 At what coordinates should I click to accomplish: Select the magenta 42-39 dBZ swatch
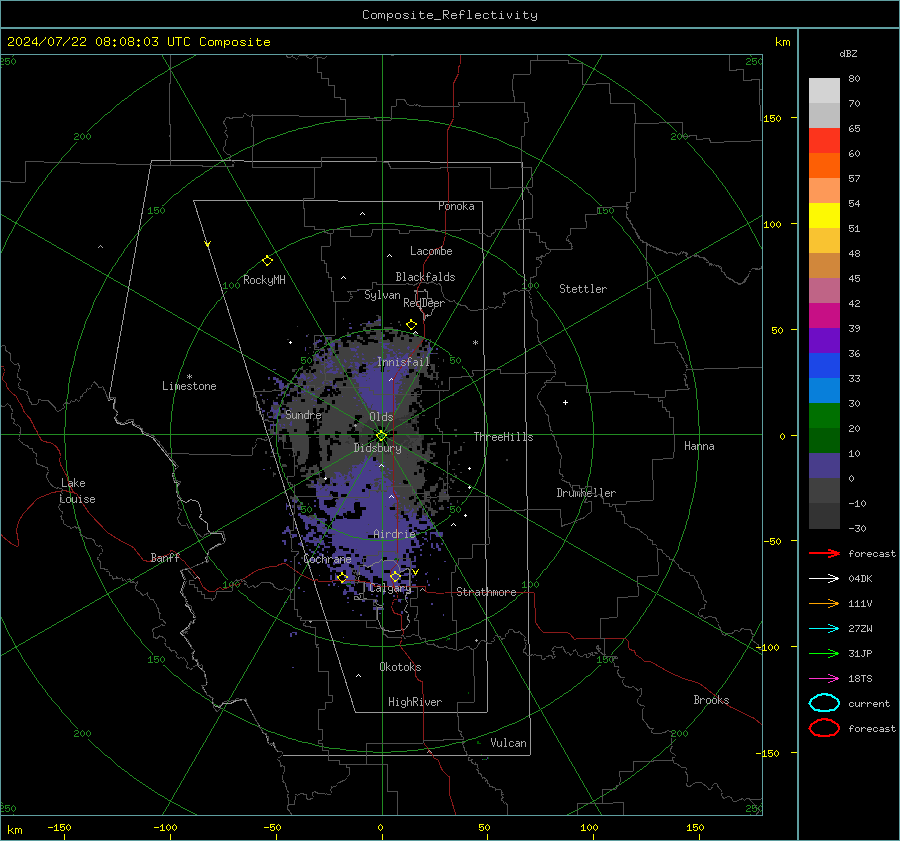tap(824, 316)
